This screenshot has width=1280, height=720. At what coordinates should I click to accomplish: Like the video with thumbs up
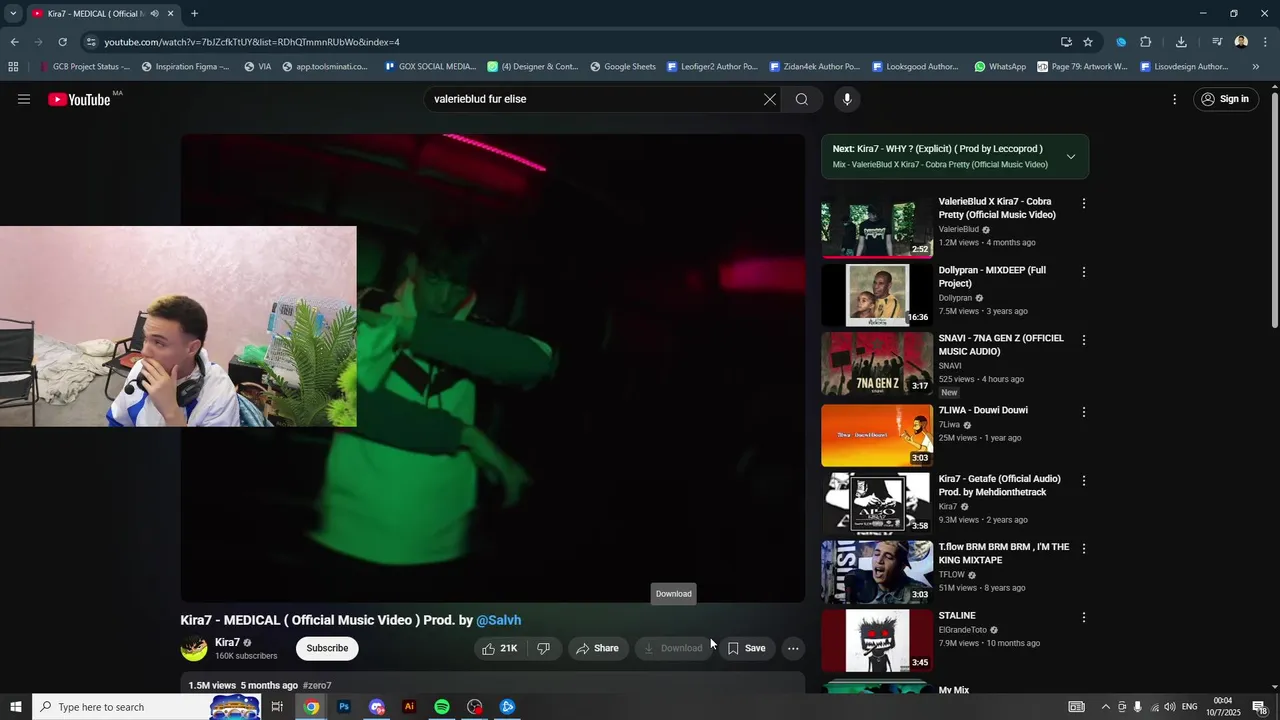pyautogui.click(x=499, y=648)
